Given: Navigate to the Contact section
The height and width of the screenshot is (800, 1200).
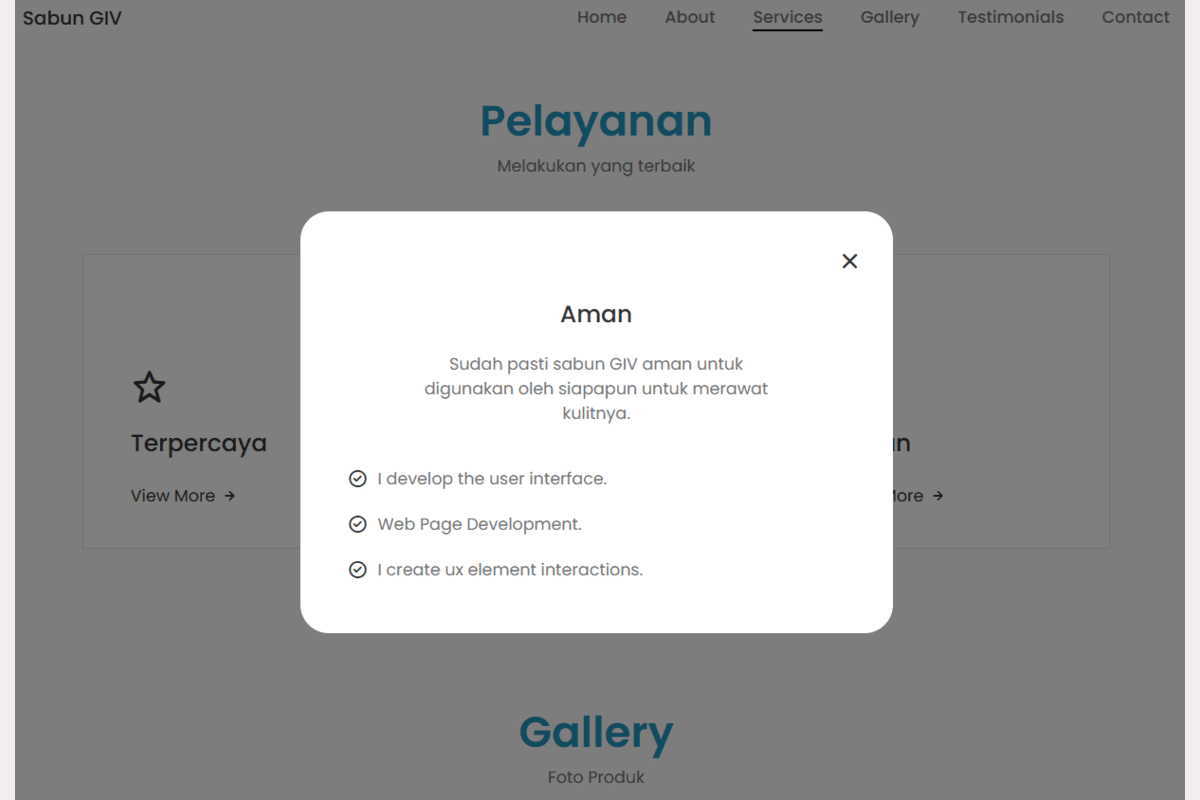Looking at the screenshot, I should tap(1135, 17).
